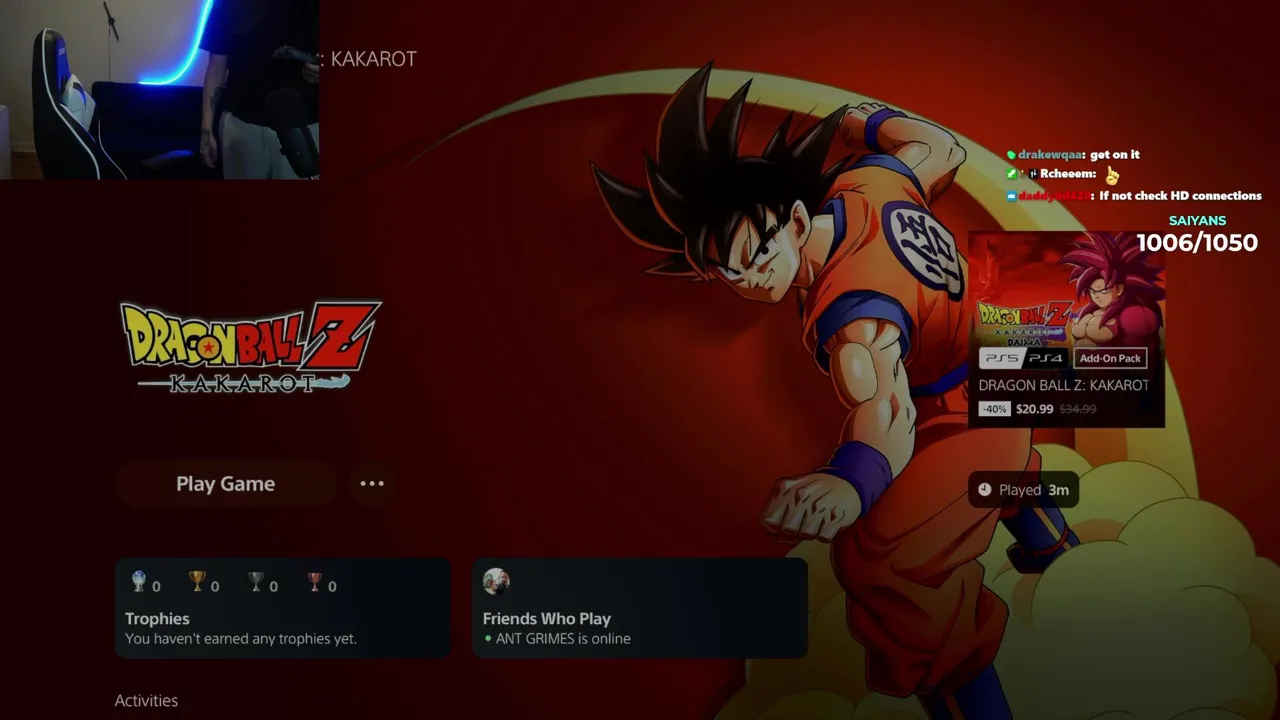
Task: Open the Trophies card
Action: 283,608
